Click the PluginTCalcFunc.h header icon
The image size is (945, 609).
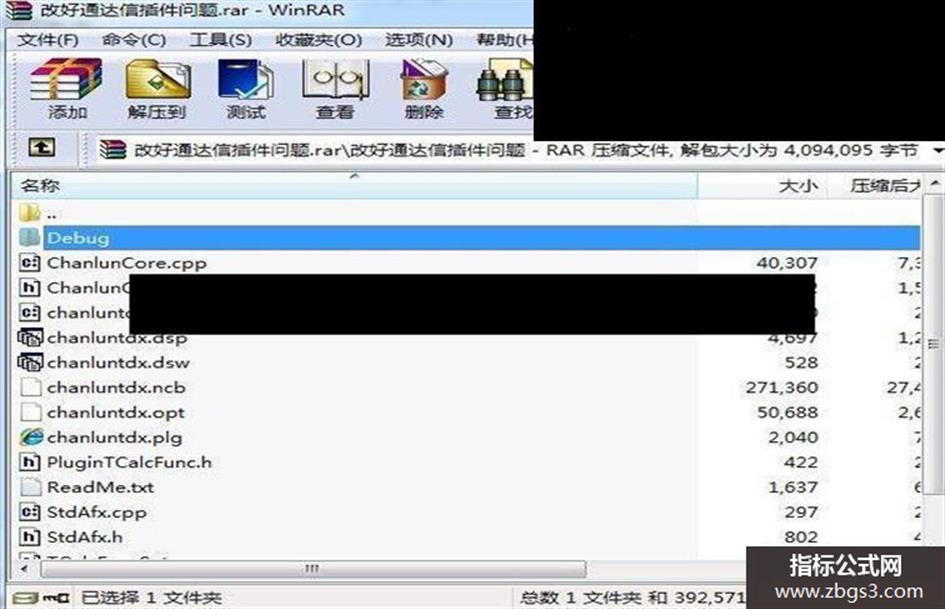click(30, 462)
